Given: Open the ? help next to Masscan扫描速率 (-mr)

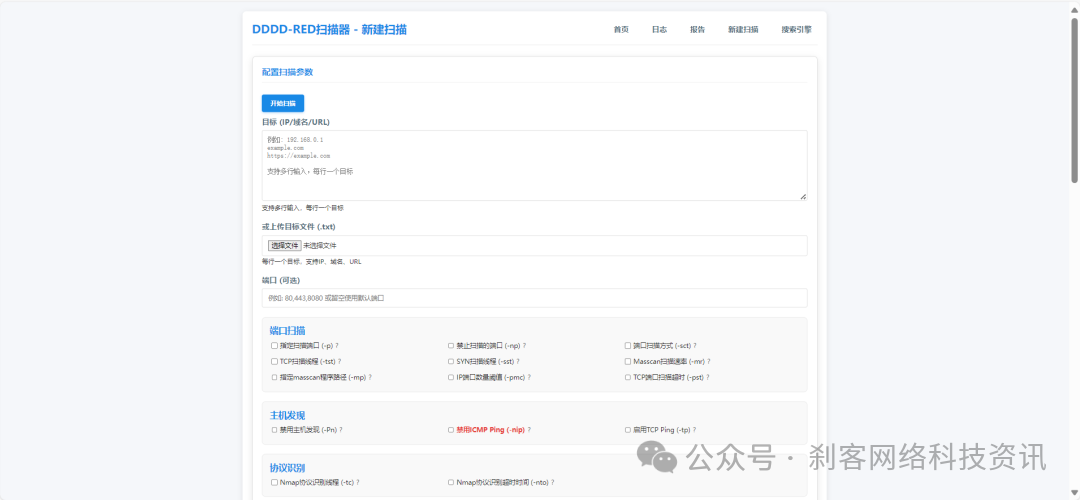Looking at the screenshot, I should 709,362.
